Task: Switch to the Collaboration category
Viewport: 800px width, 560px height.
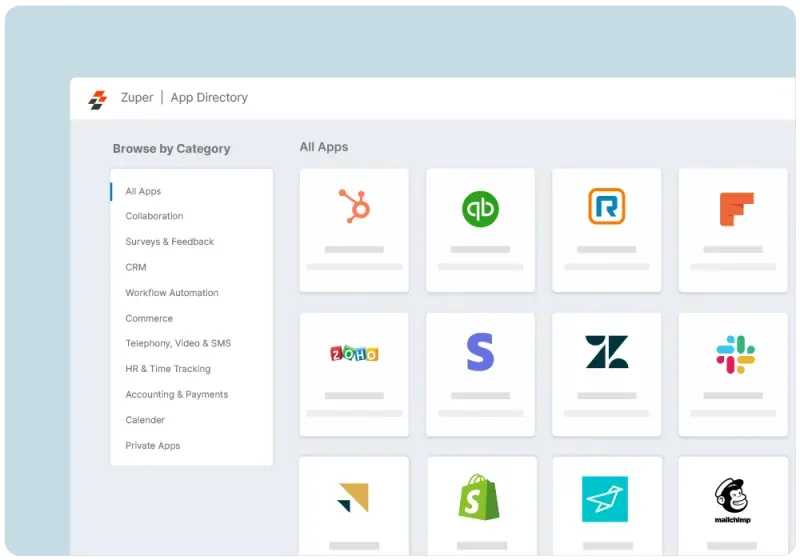Action: tap(154, 216)
